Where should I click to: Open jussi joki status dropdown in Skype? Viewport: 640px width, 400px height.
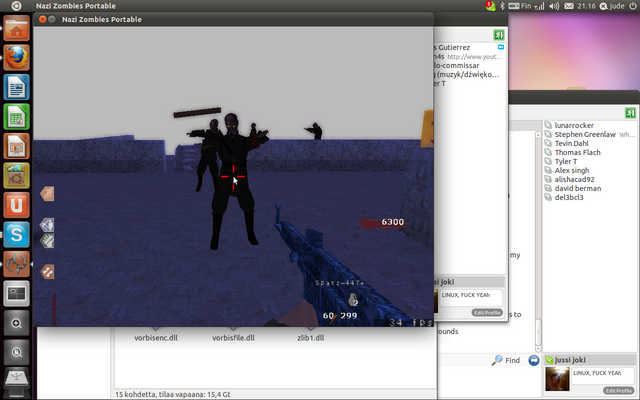tap(550, 360)
